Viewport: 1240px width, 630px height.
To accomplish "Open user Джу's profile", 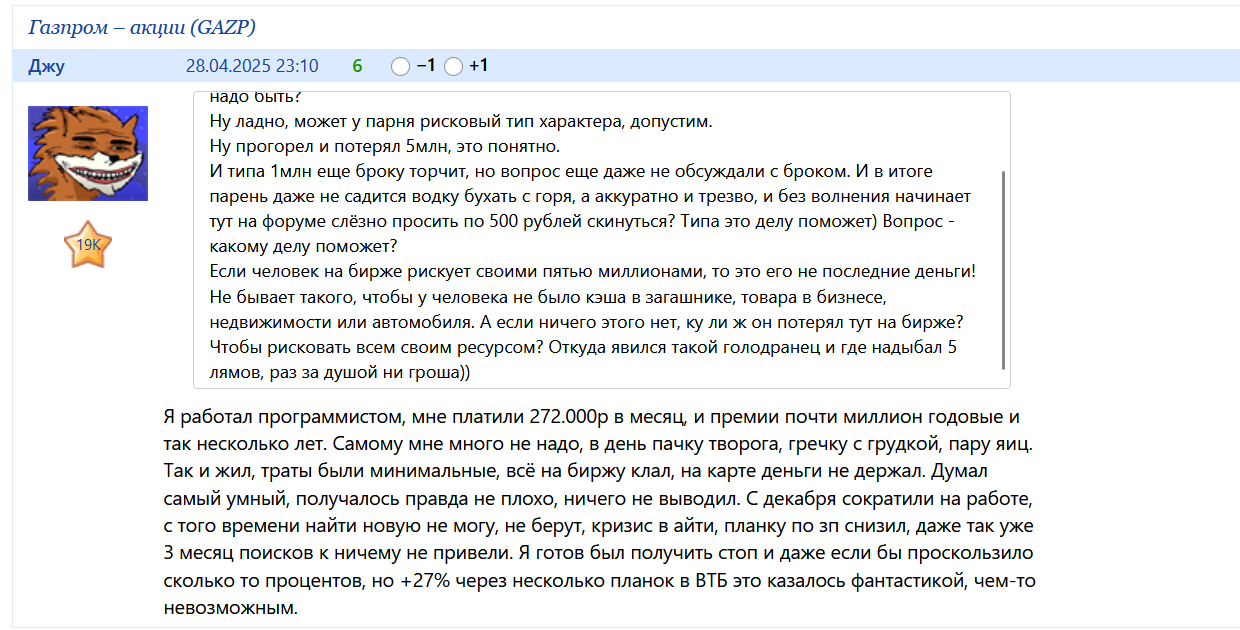I will pos(46,67).
